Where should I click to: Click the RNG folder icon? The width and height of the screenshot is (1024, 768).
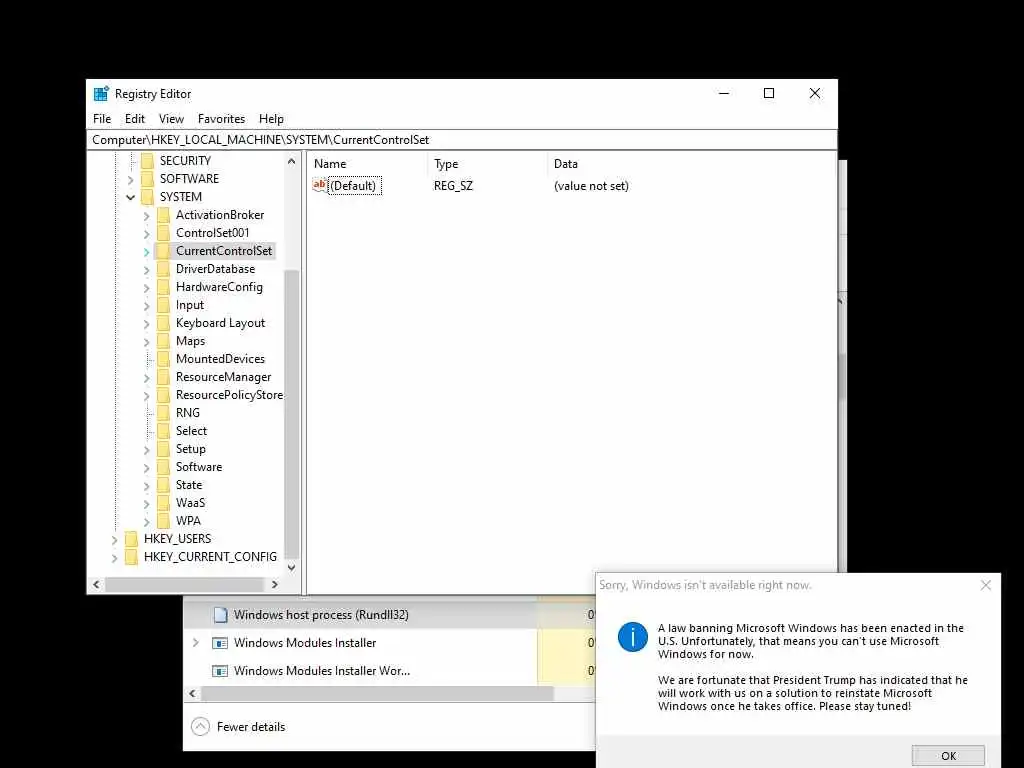pyautogui.click(x=163, y=413)
